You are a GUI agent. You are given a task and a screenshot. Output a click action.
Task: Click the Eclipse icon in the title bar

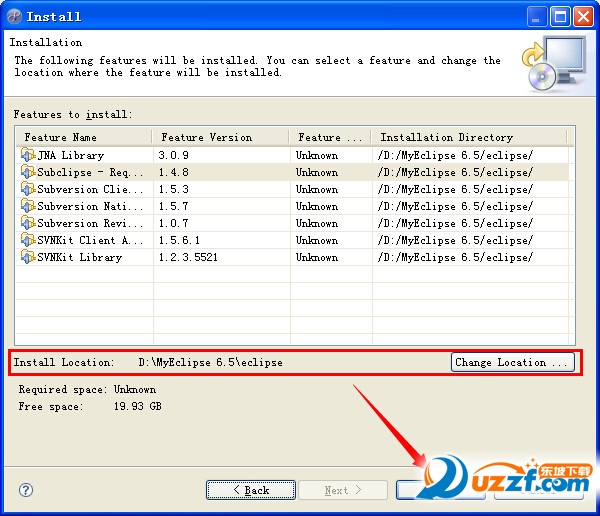(x=13, y=16)
